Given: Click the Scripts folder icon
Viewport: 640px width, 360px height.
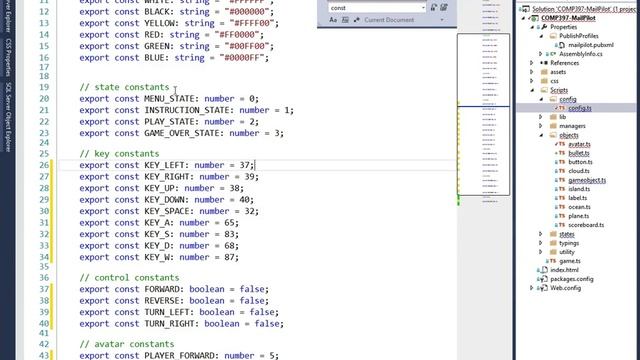Looking at the screenshot, I should pyautogui.click(x=544, y=90).
